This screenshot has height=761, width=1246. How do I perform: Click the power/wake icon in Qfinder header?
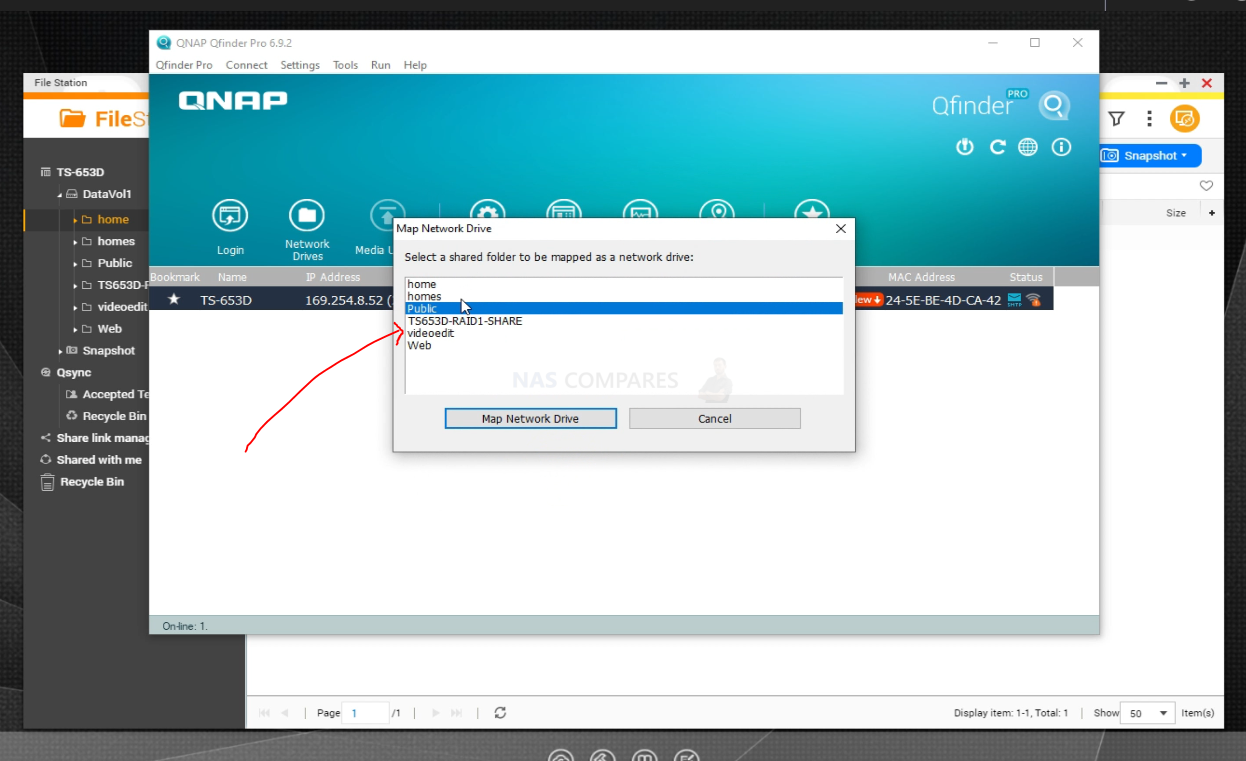(965, 147)
